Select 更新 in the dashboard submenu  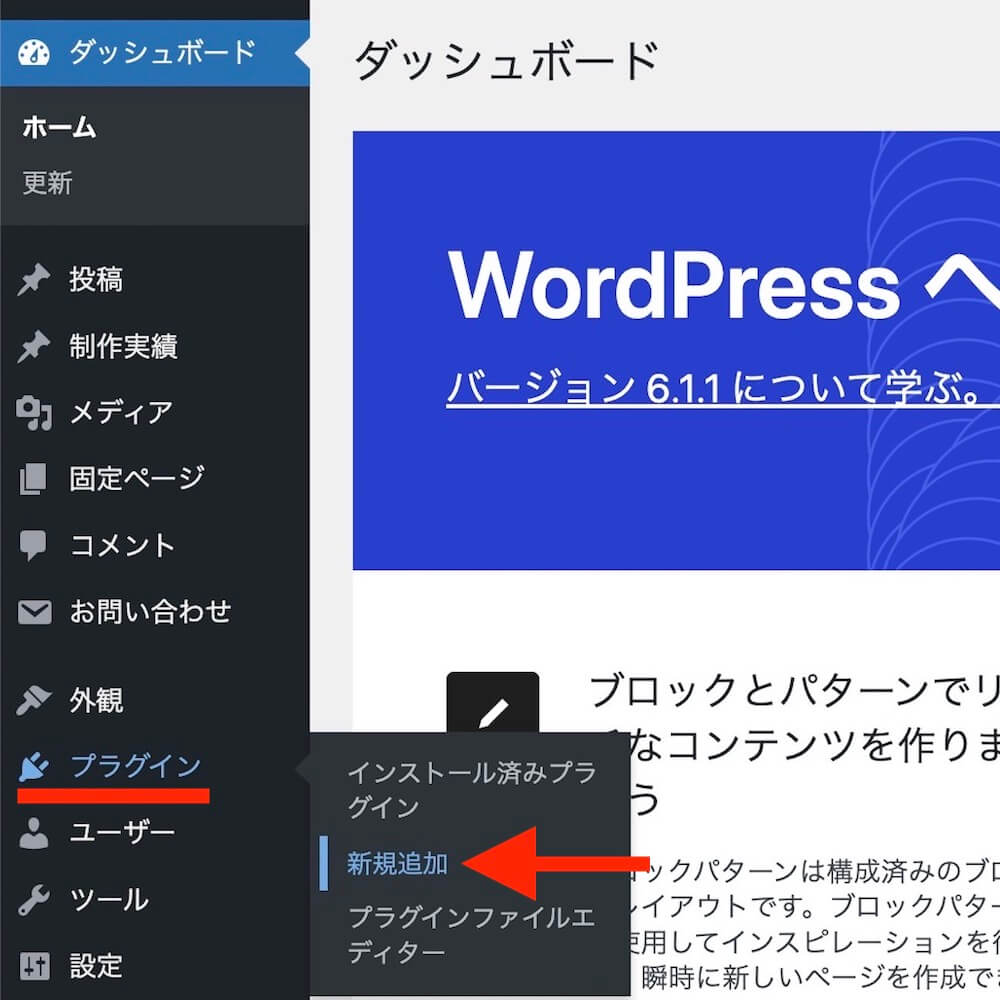point(48,183)
